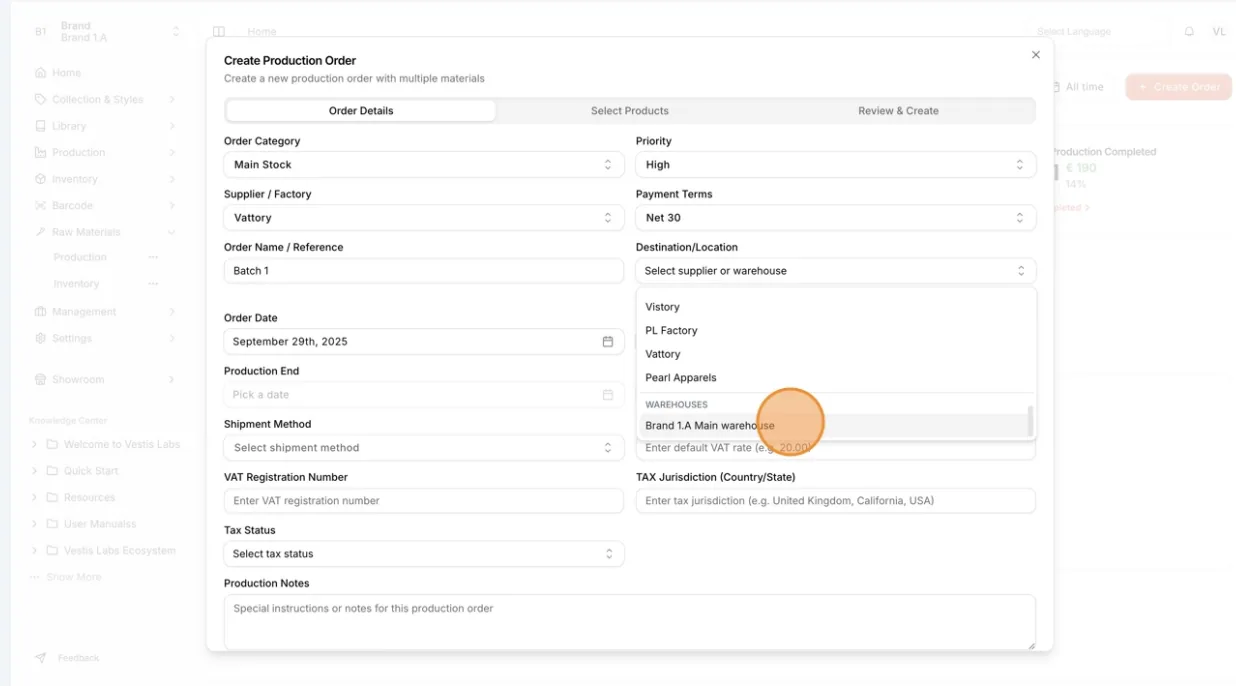Click the Feedback paper plane icon
The width and height of the screenshot is (1236, 686).
[40, 658]
